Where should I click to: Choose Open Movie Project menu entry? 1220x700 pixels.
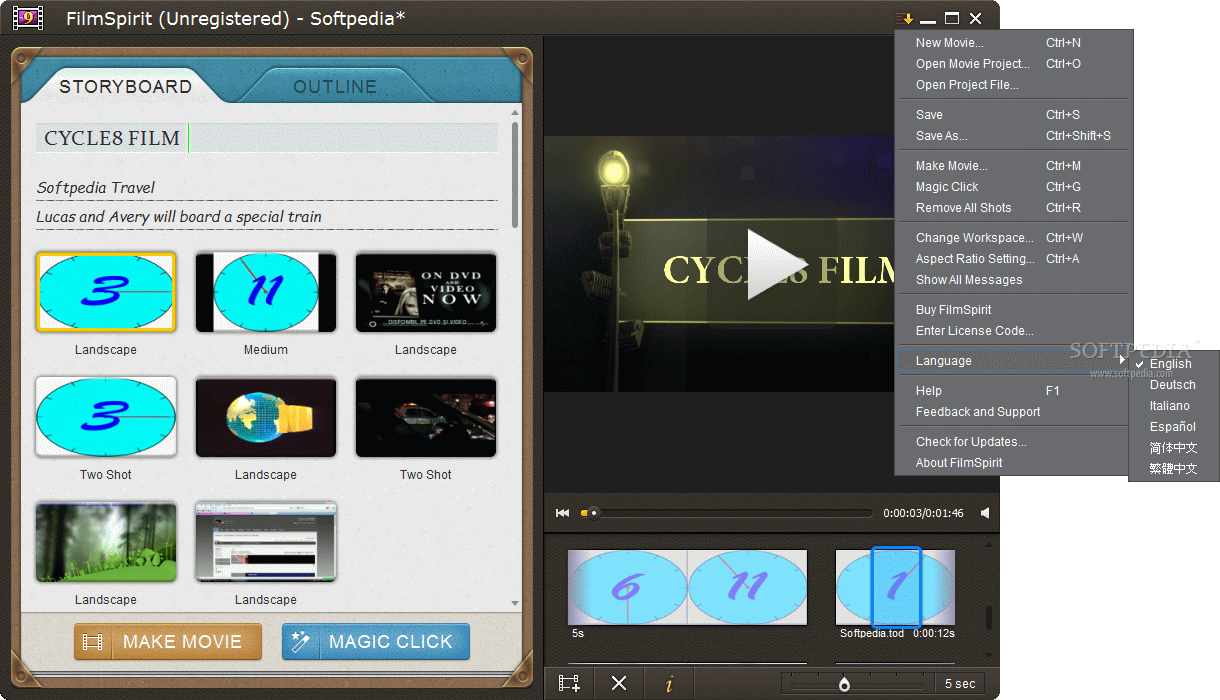coord(1014,64)
